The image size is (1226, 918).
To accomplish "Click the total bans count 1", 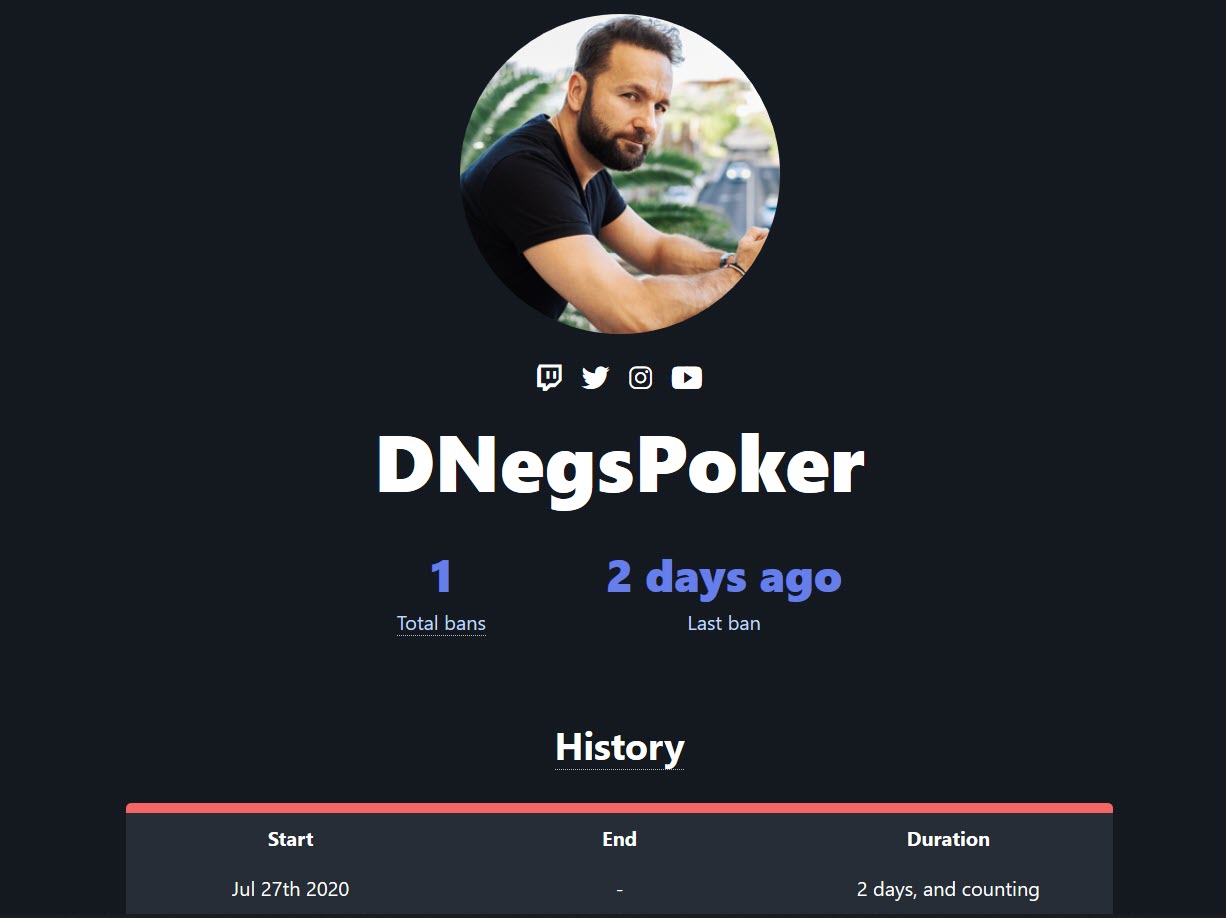I will (x=441, y=577).
